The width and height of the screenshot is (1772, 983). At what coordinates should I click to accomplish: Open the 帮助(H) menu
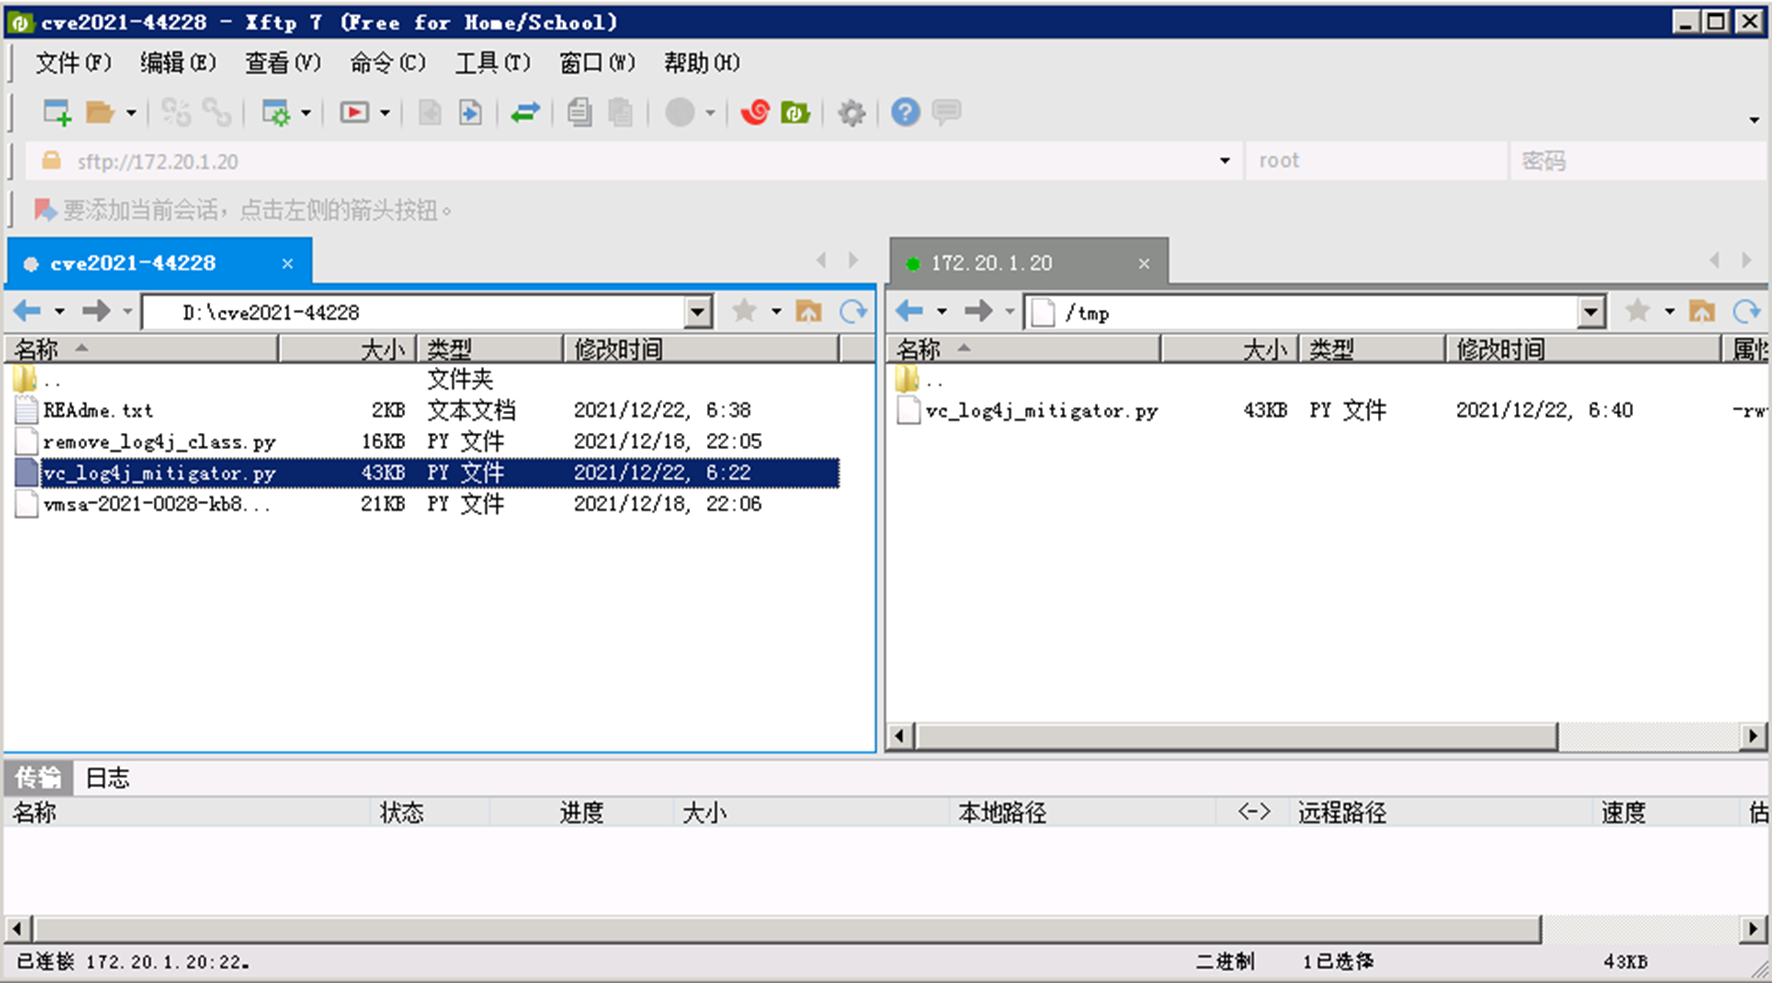click(701, 63)
